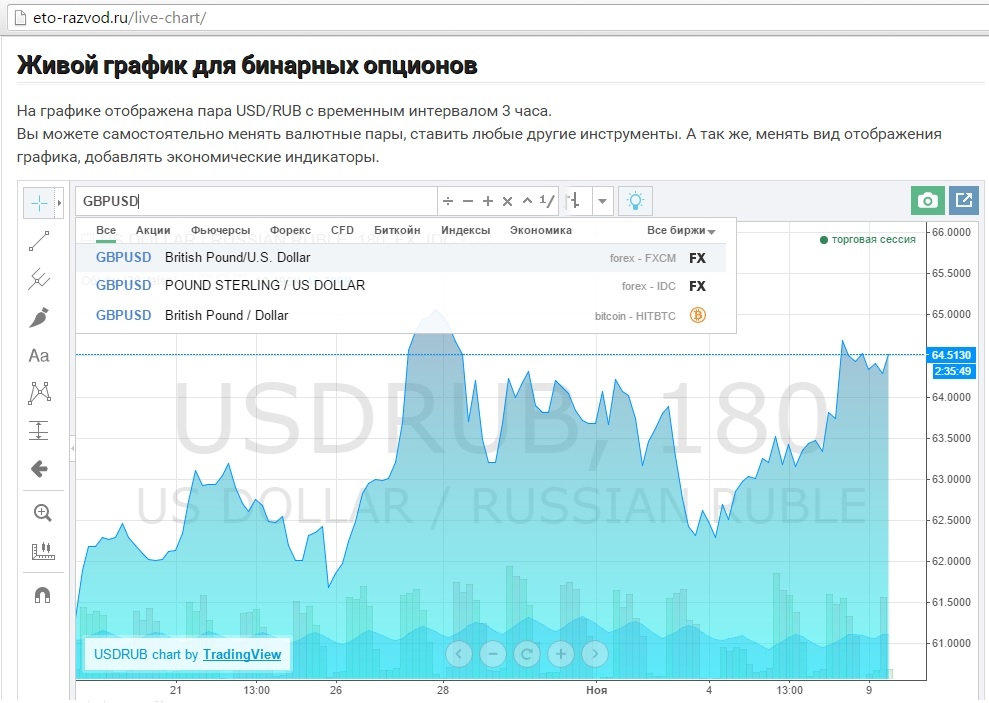Insert the 1/ inverse operator

547,201
